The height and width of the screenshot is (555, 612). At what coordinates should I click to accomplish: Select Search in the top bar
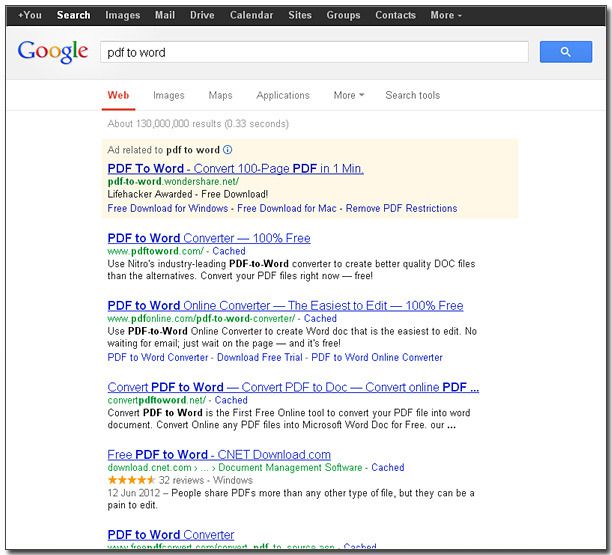pyautogui.click(x=73, y=15)
